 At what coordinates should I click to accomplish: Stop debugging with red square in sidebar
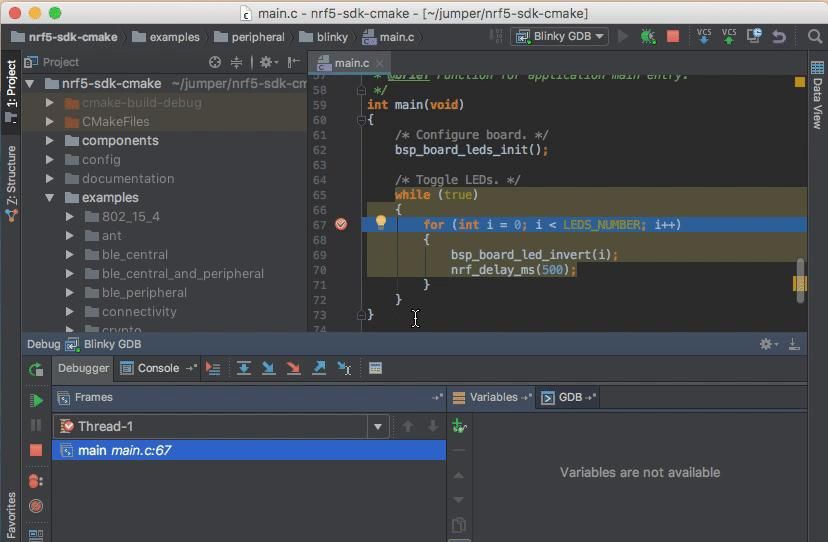pyautogui.click(x=36, y=450)
